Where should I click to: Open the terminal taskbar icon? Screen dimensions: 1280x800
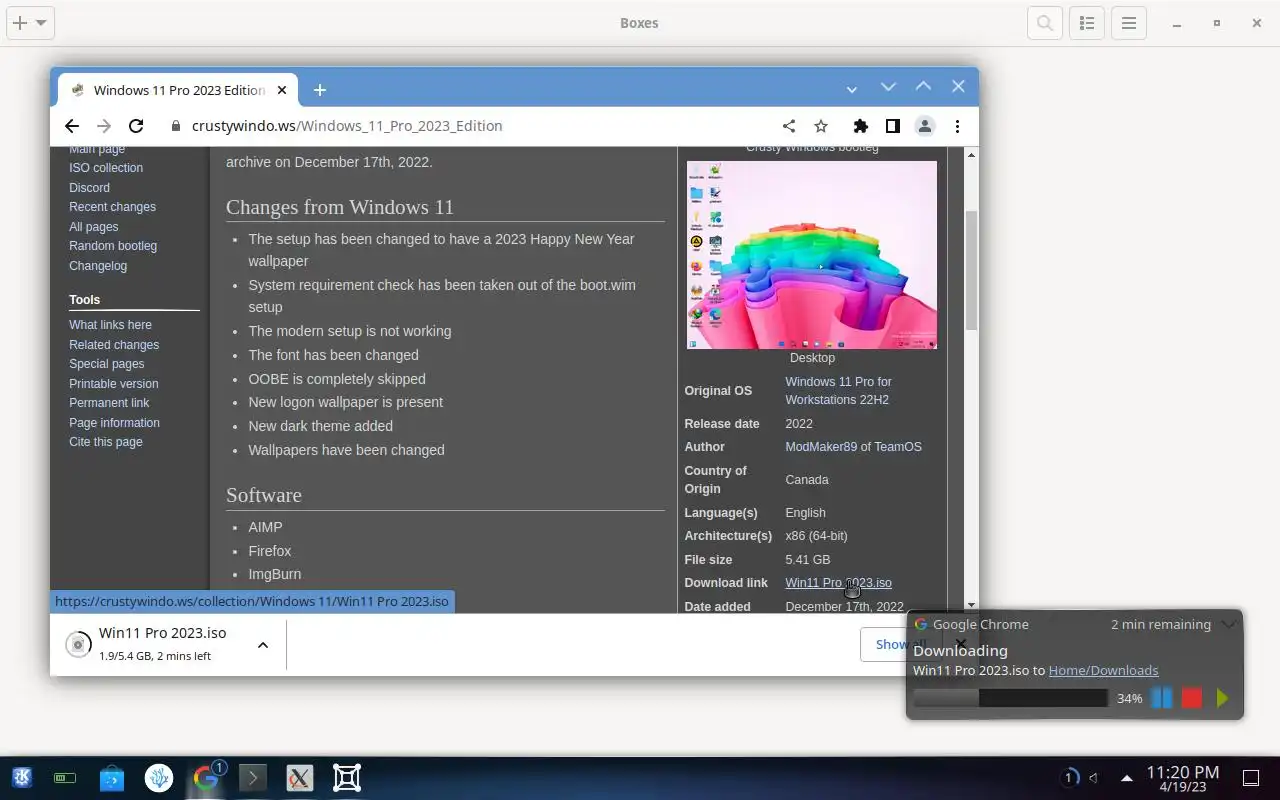pos(253,777)
